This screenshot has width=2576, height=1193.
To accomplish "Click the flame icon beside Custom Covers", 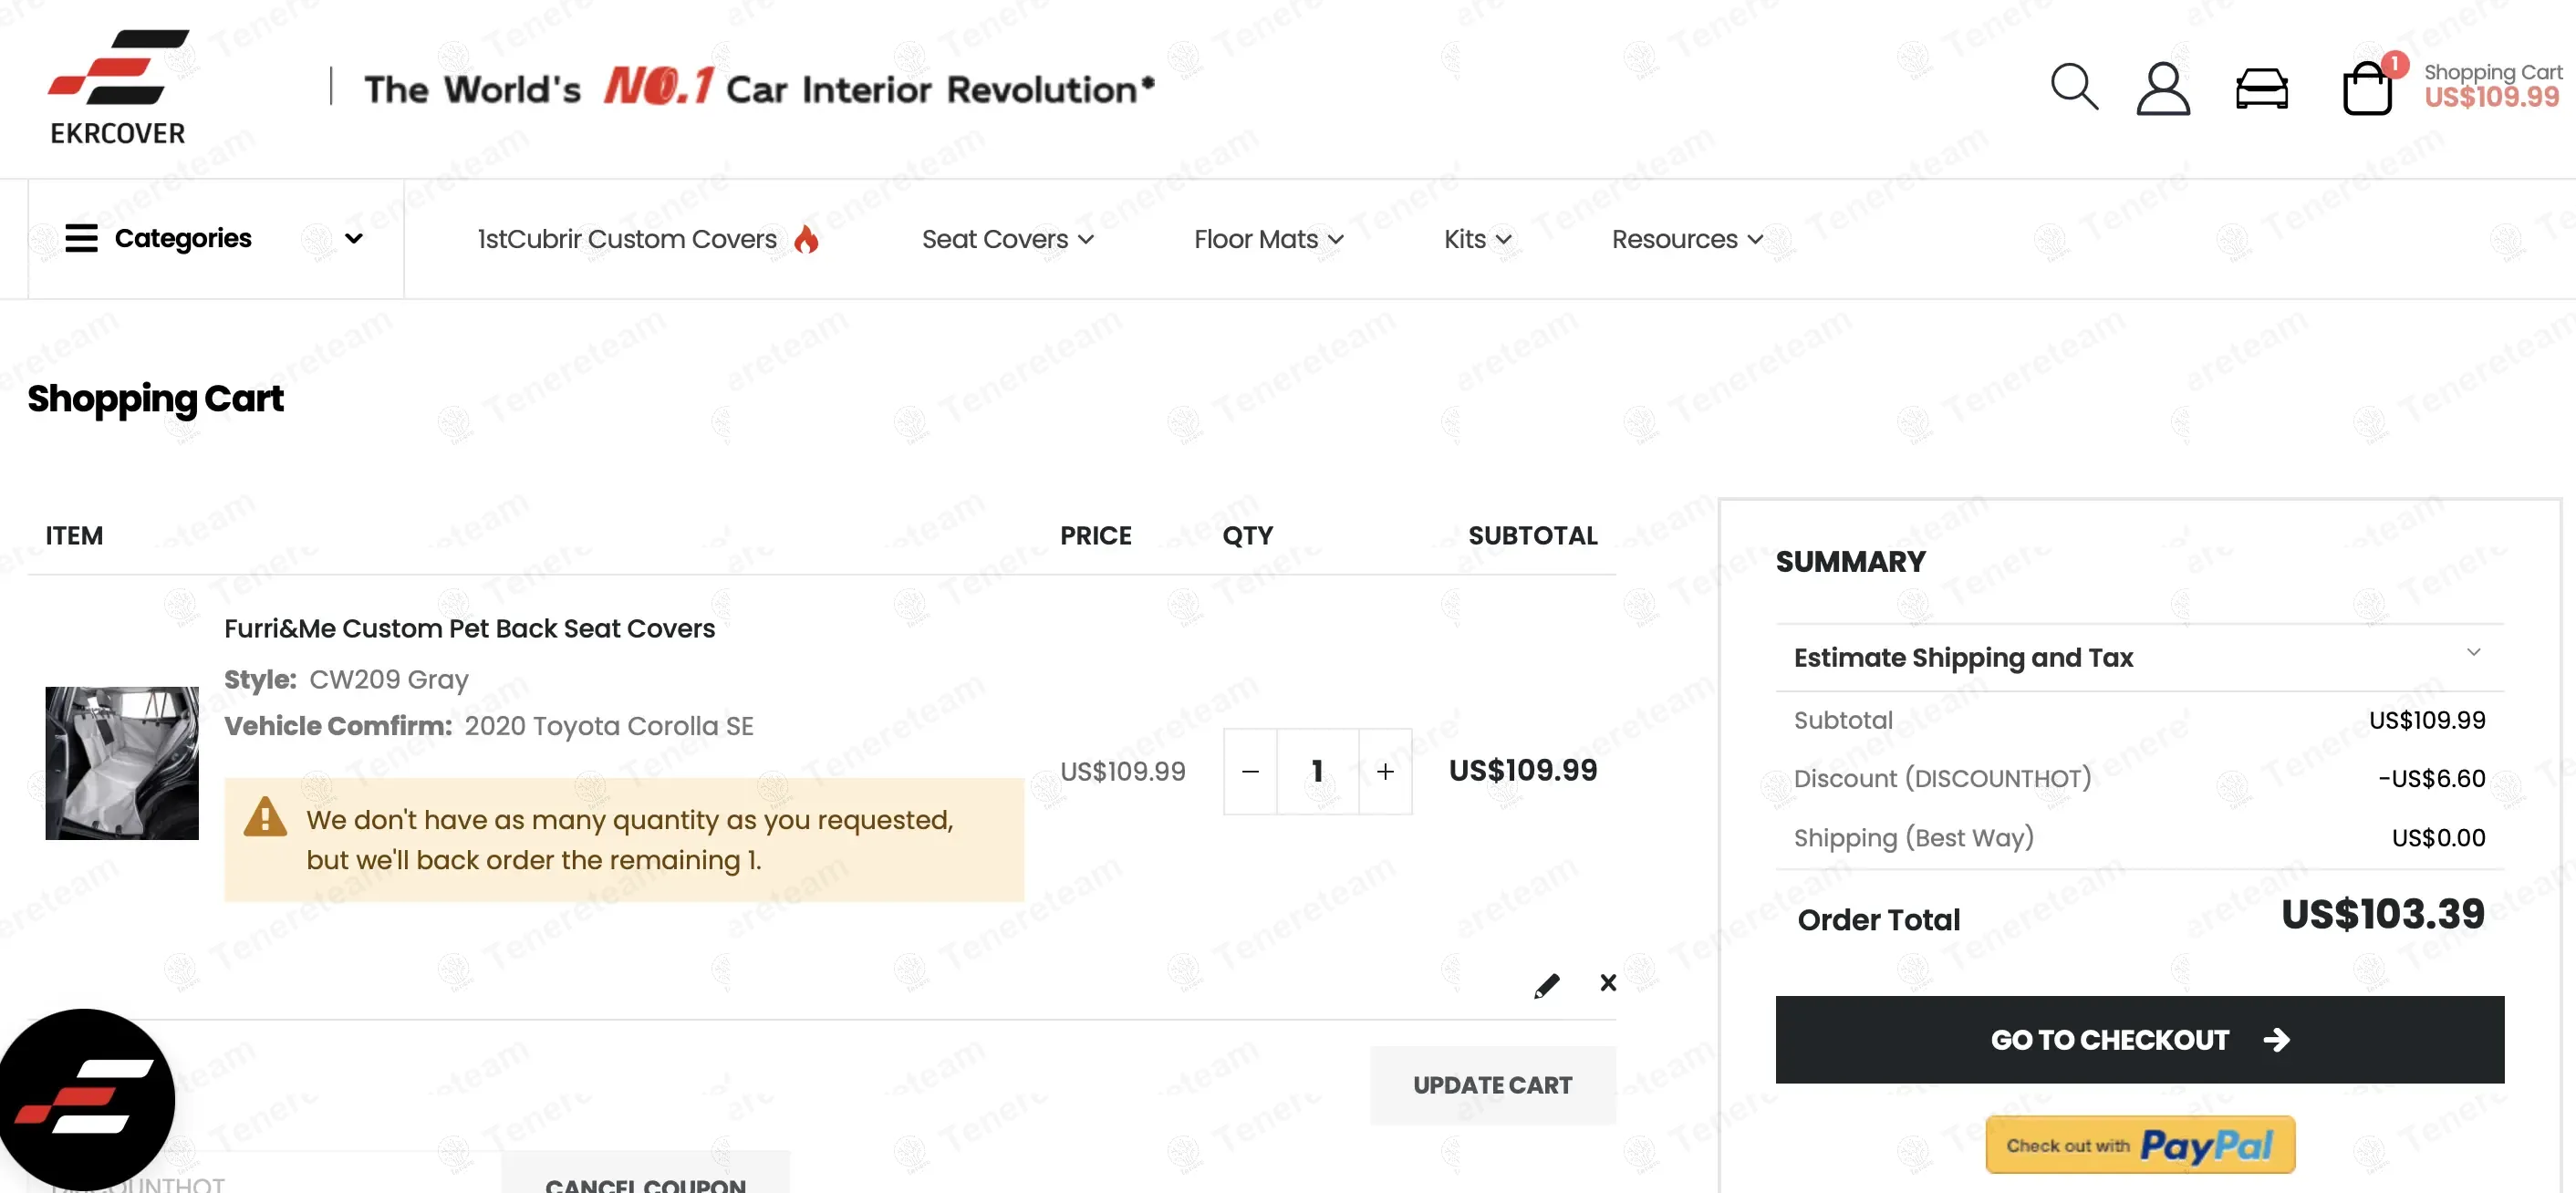I will (806, 239).
